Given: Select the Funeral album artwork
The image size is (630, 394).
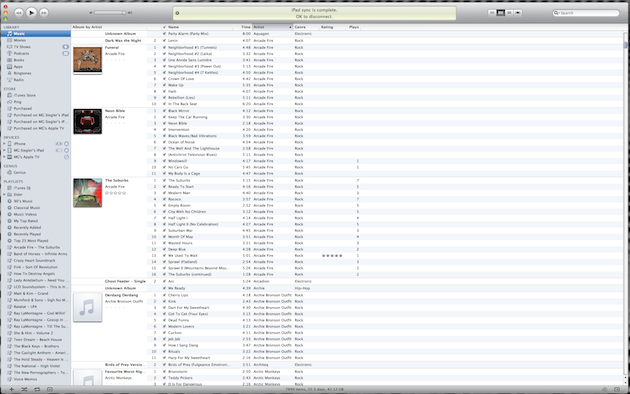Looking at the screenshot, I should [88, 60].
